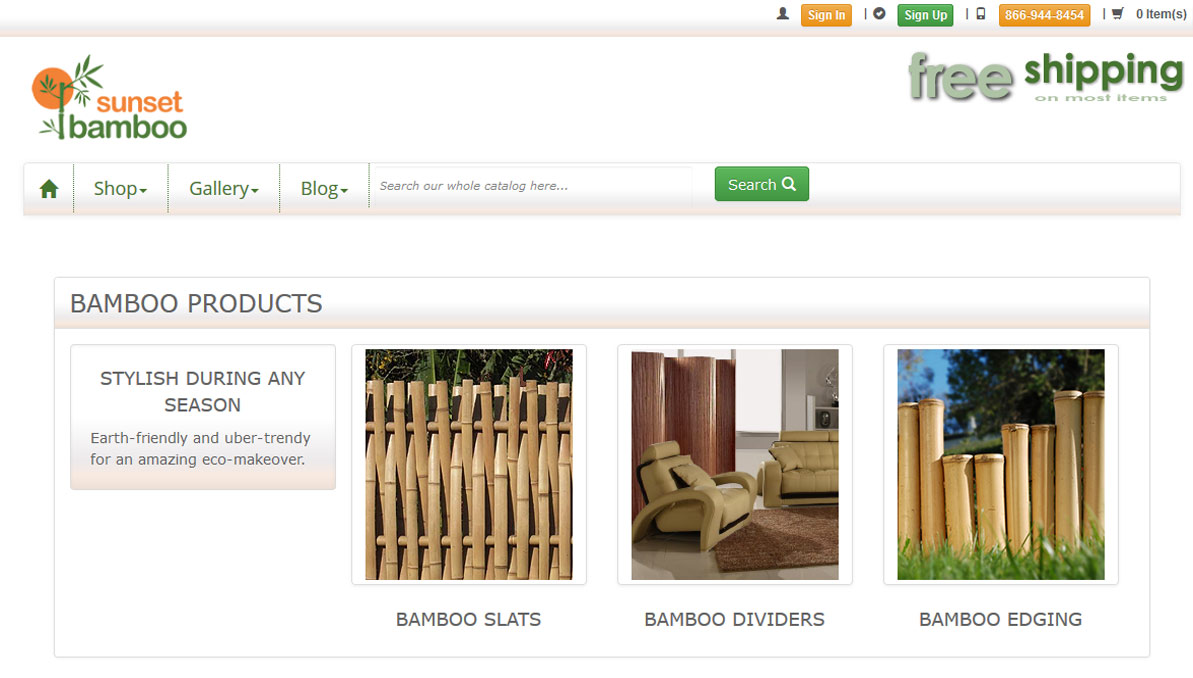The width and height of the screenshot is (1193, 678).
Task: Open the Bamboo Slats product image
Action: click(469, 464)
